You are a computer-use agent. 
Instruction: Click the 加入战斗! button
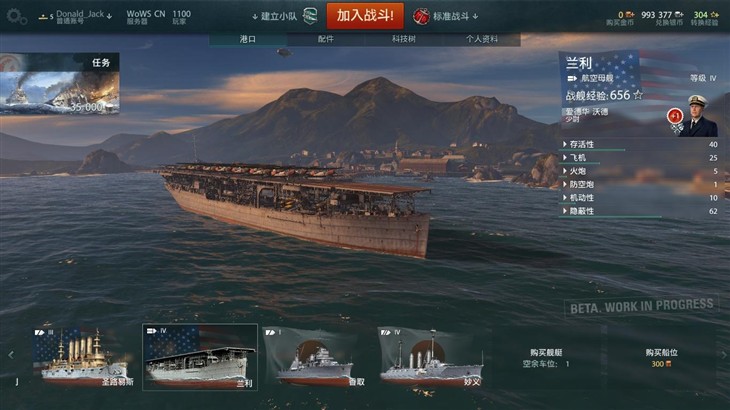(365, 15)
